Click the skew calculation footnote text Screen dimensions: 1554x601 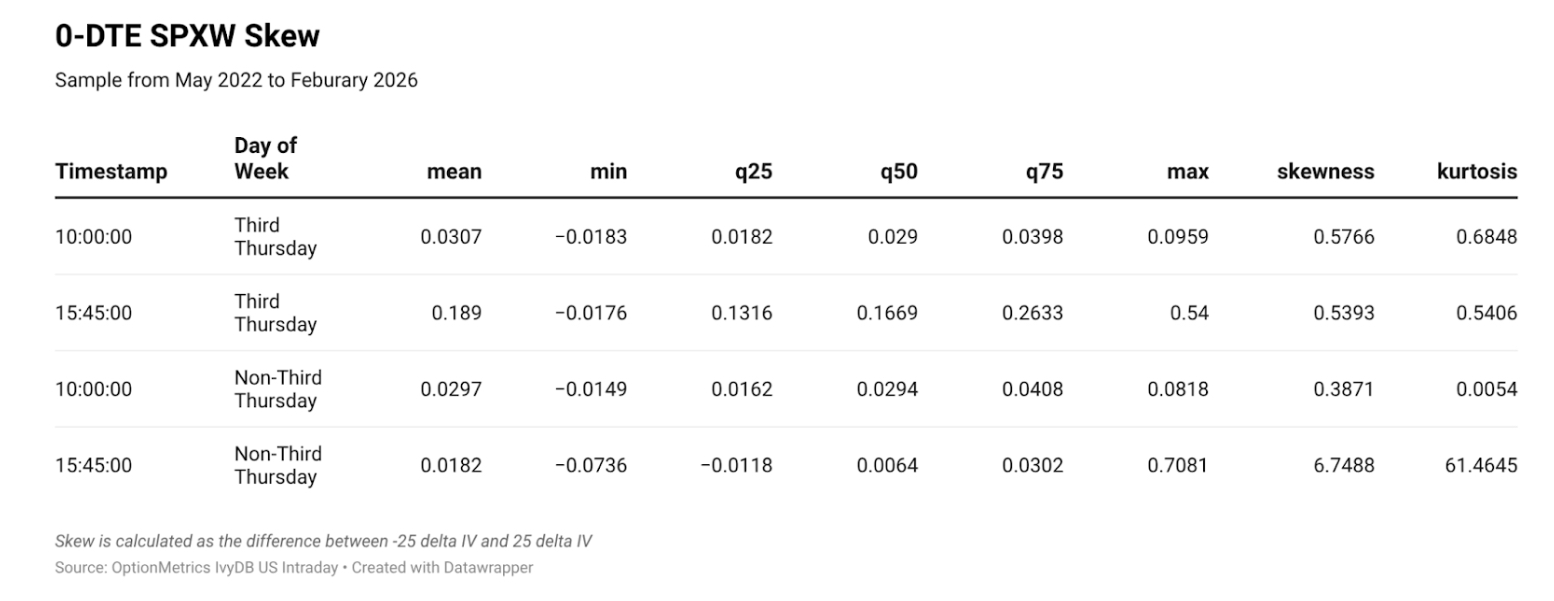(323, 541)
